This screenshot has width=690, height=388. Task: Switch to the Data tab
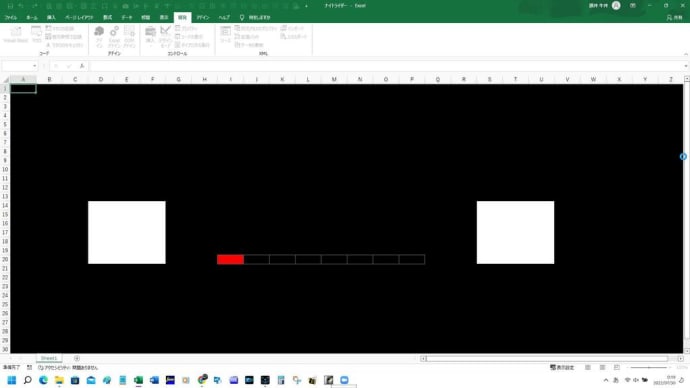[127, 18]
